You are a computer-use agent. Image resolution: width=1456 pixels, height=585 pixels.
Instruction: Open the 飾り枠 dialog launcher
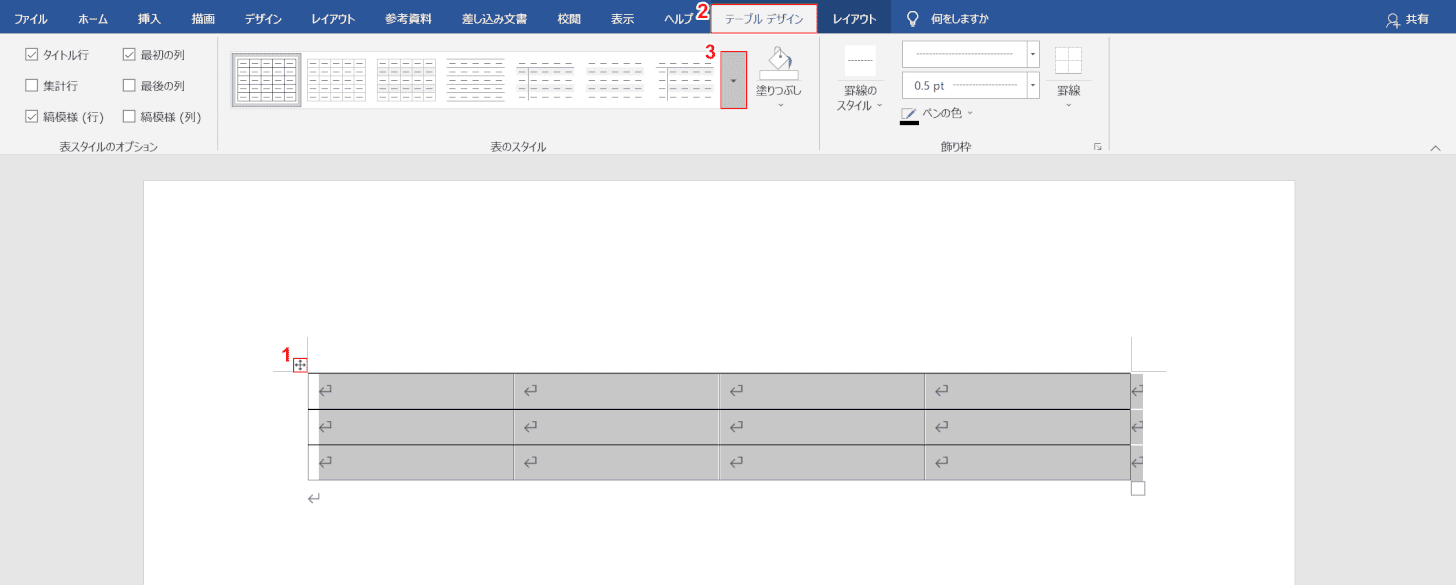(1098, 147)
